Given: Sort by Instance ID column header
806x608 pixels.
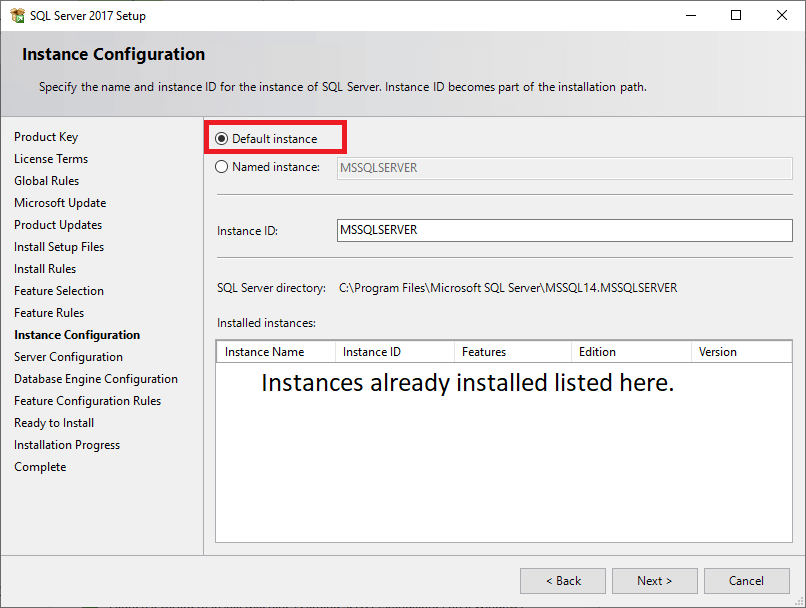Looking at the screenshot, I should 395,352.
